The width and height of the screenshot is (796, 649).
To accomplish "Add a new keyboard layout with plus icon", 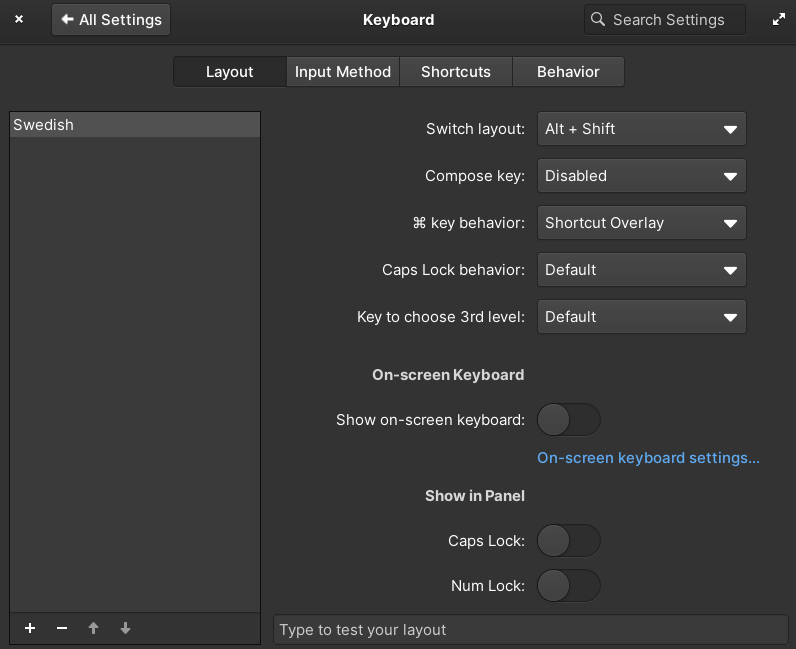I will (x=30, y=628).
